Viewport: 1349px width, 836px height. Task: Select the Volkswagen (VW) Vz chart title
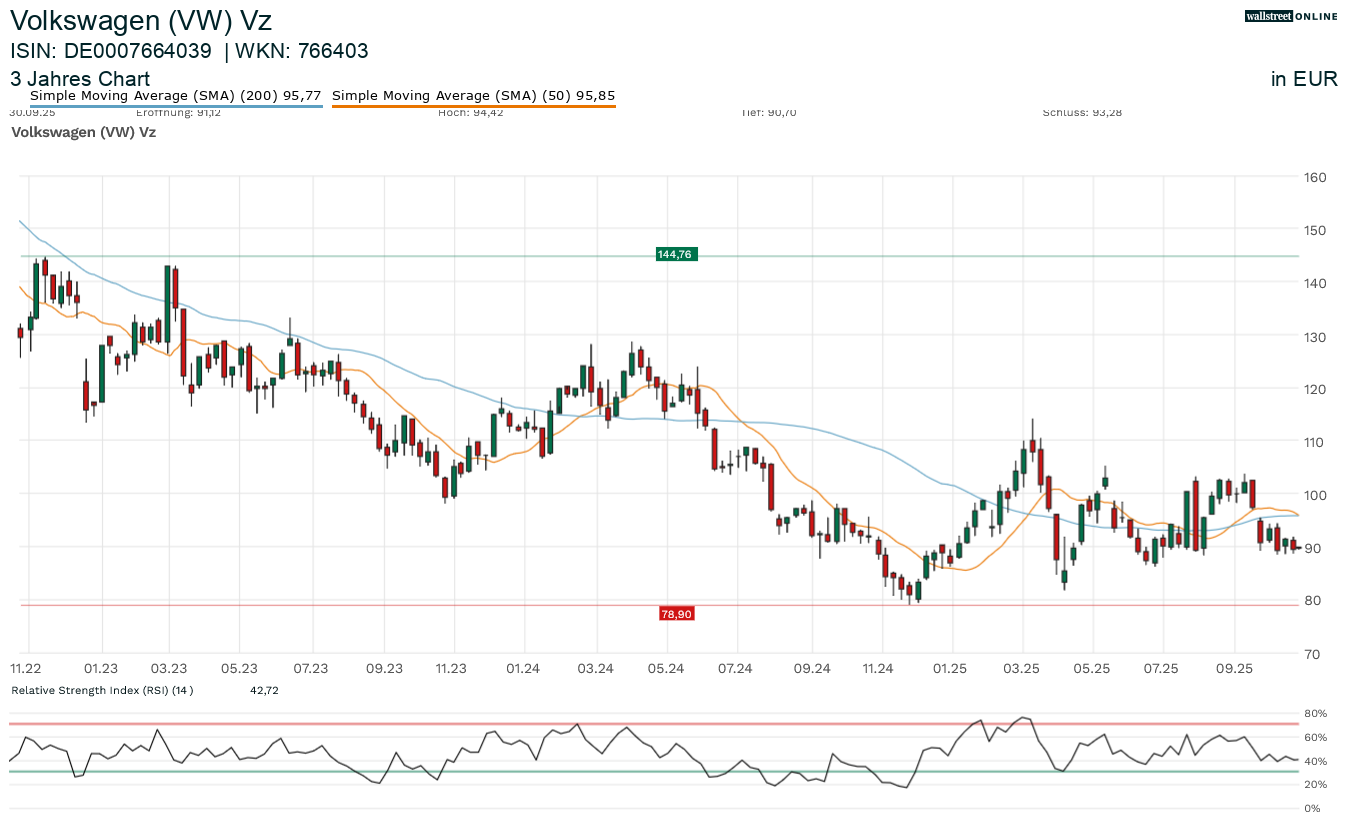[x=141, y=20]
